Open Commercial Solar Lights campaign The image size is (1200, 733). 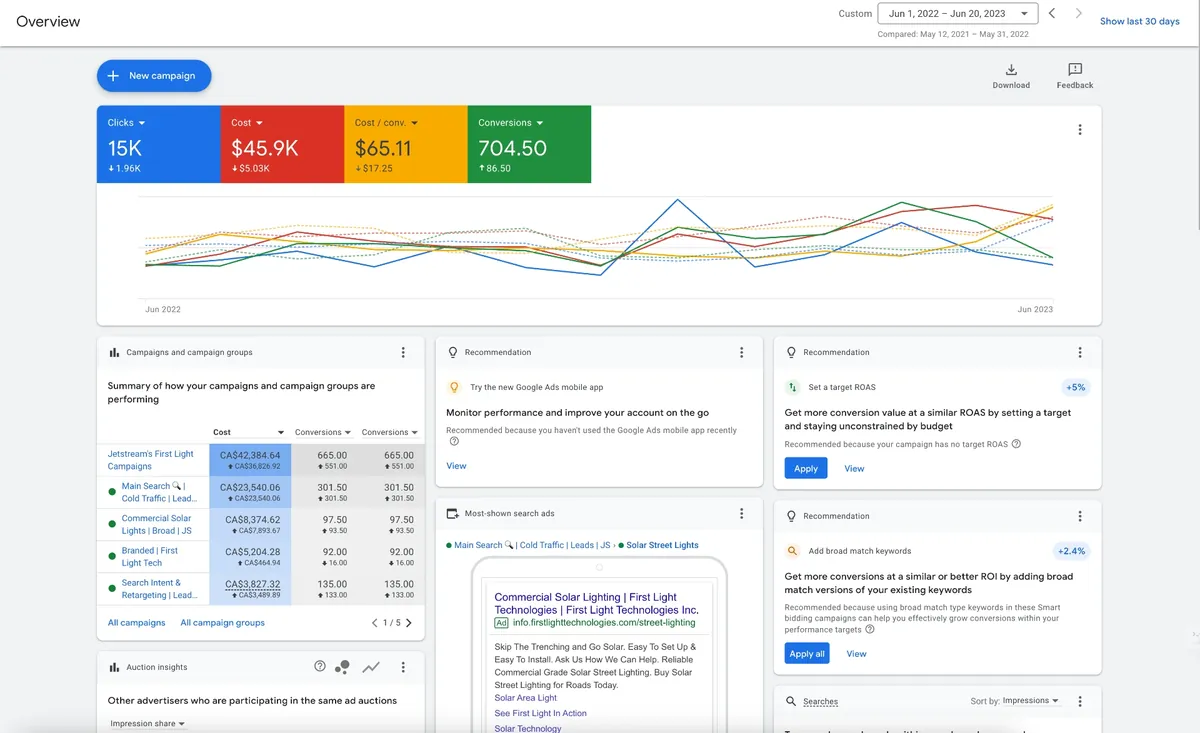[x=157, y=525]
